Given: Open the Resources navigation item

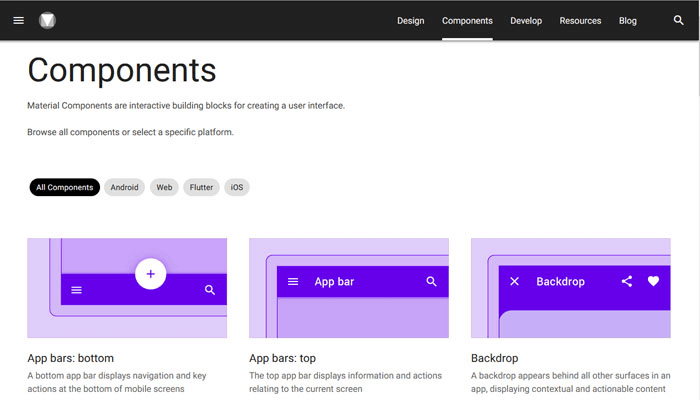Looking at the screenshot, I should [x=580, y=21].
